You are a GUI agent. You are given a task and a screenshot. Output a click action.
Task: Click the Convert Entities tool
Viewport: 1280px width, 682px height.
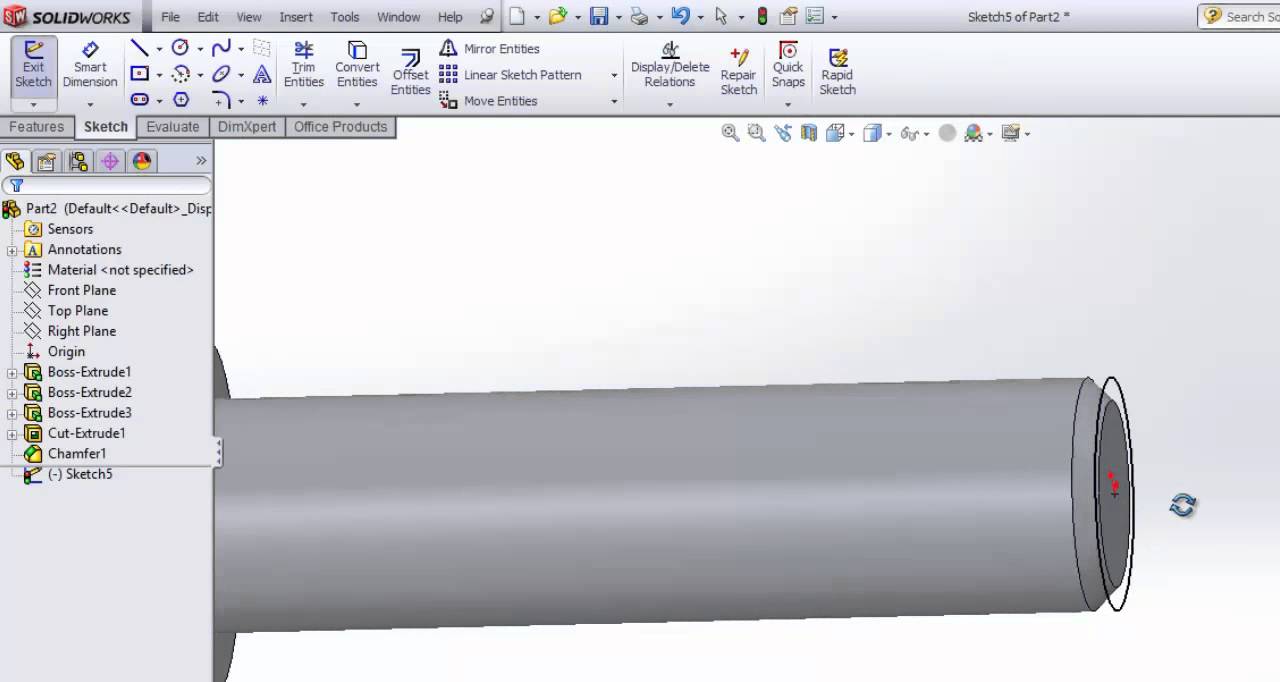(357, 65)
